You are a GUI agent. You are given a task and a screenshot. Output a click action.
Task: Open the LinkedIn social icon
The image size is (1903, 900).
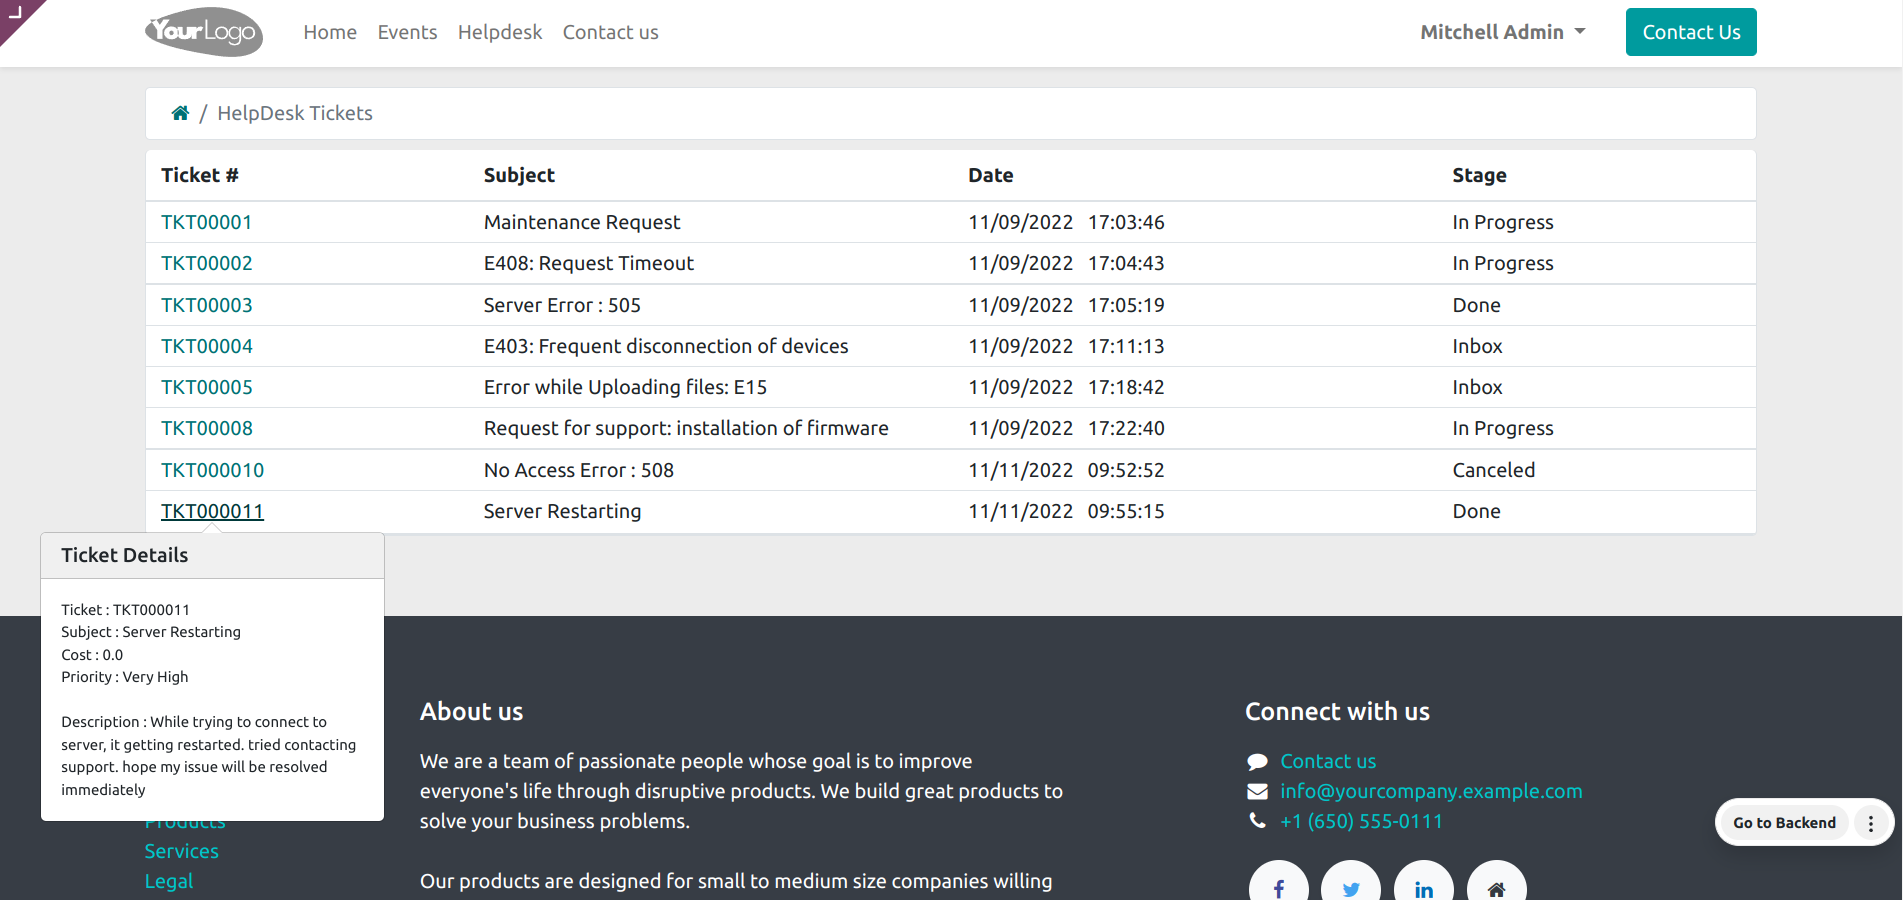pyautogui.click(x=1424, y=887)
